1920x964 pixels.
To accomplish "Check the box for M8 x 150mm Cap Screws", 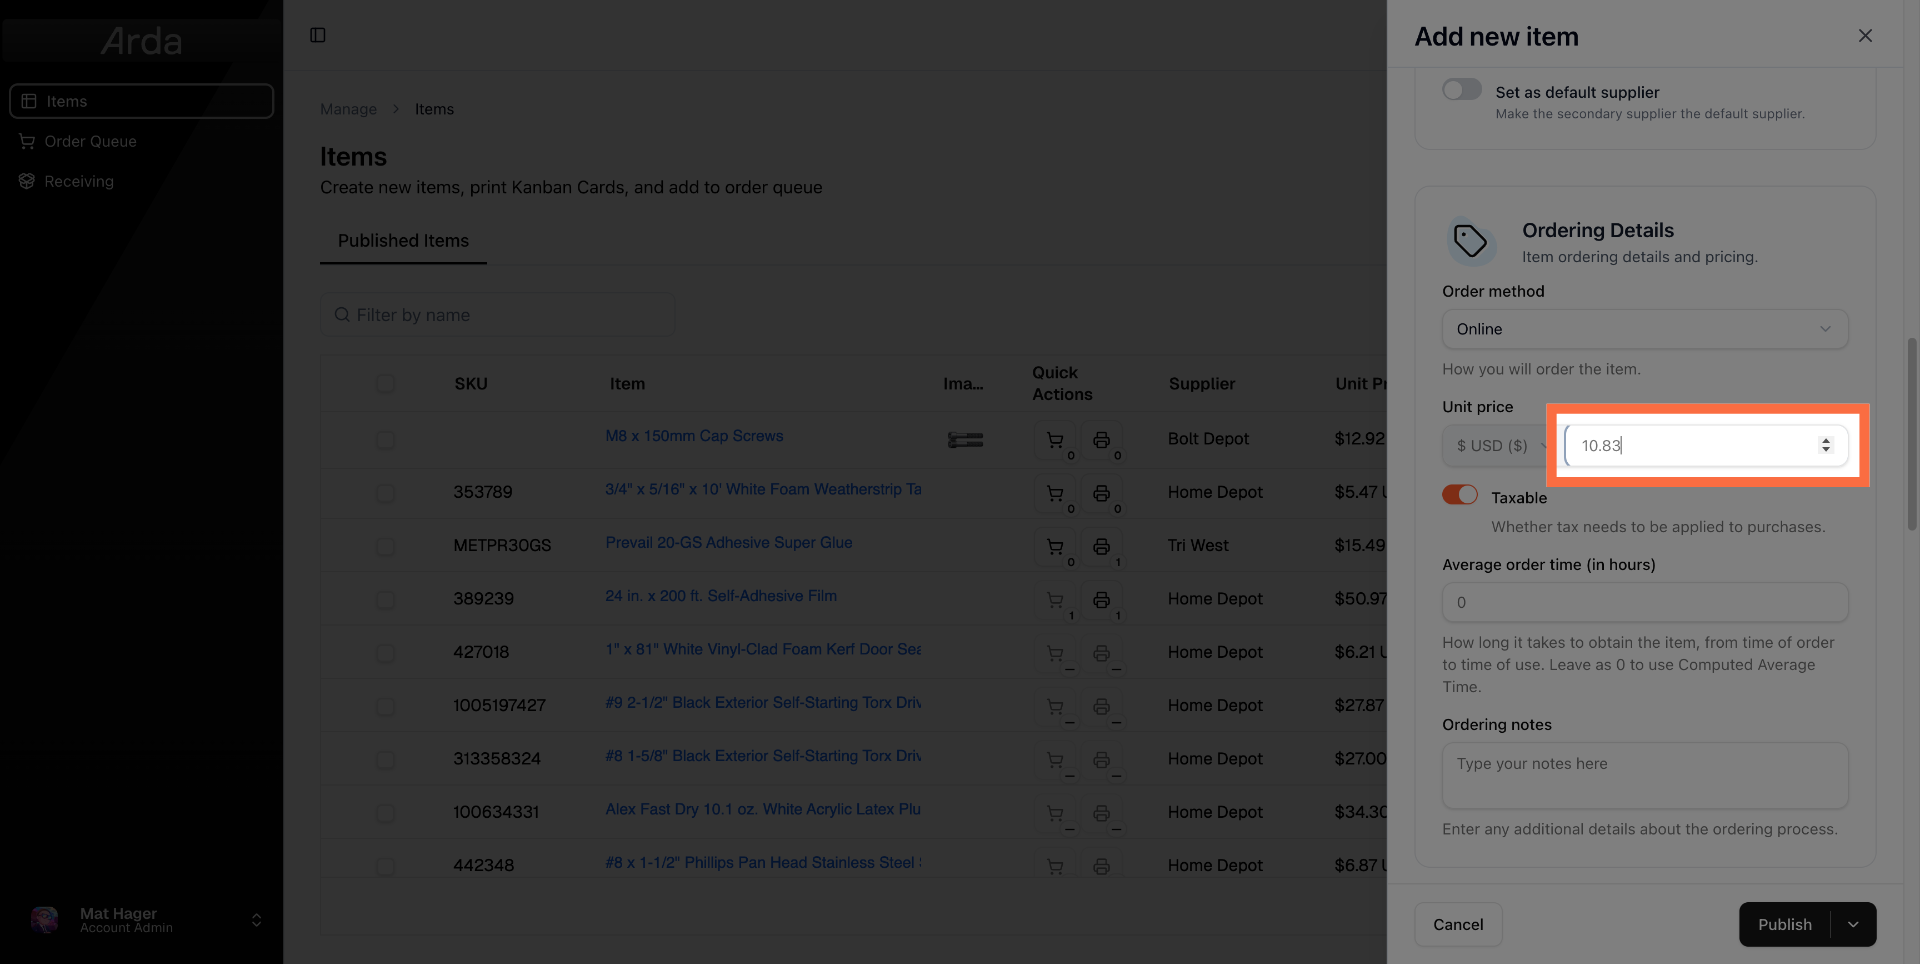I will 385,440.
